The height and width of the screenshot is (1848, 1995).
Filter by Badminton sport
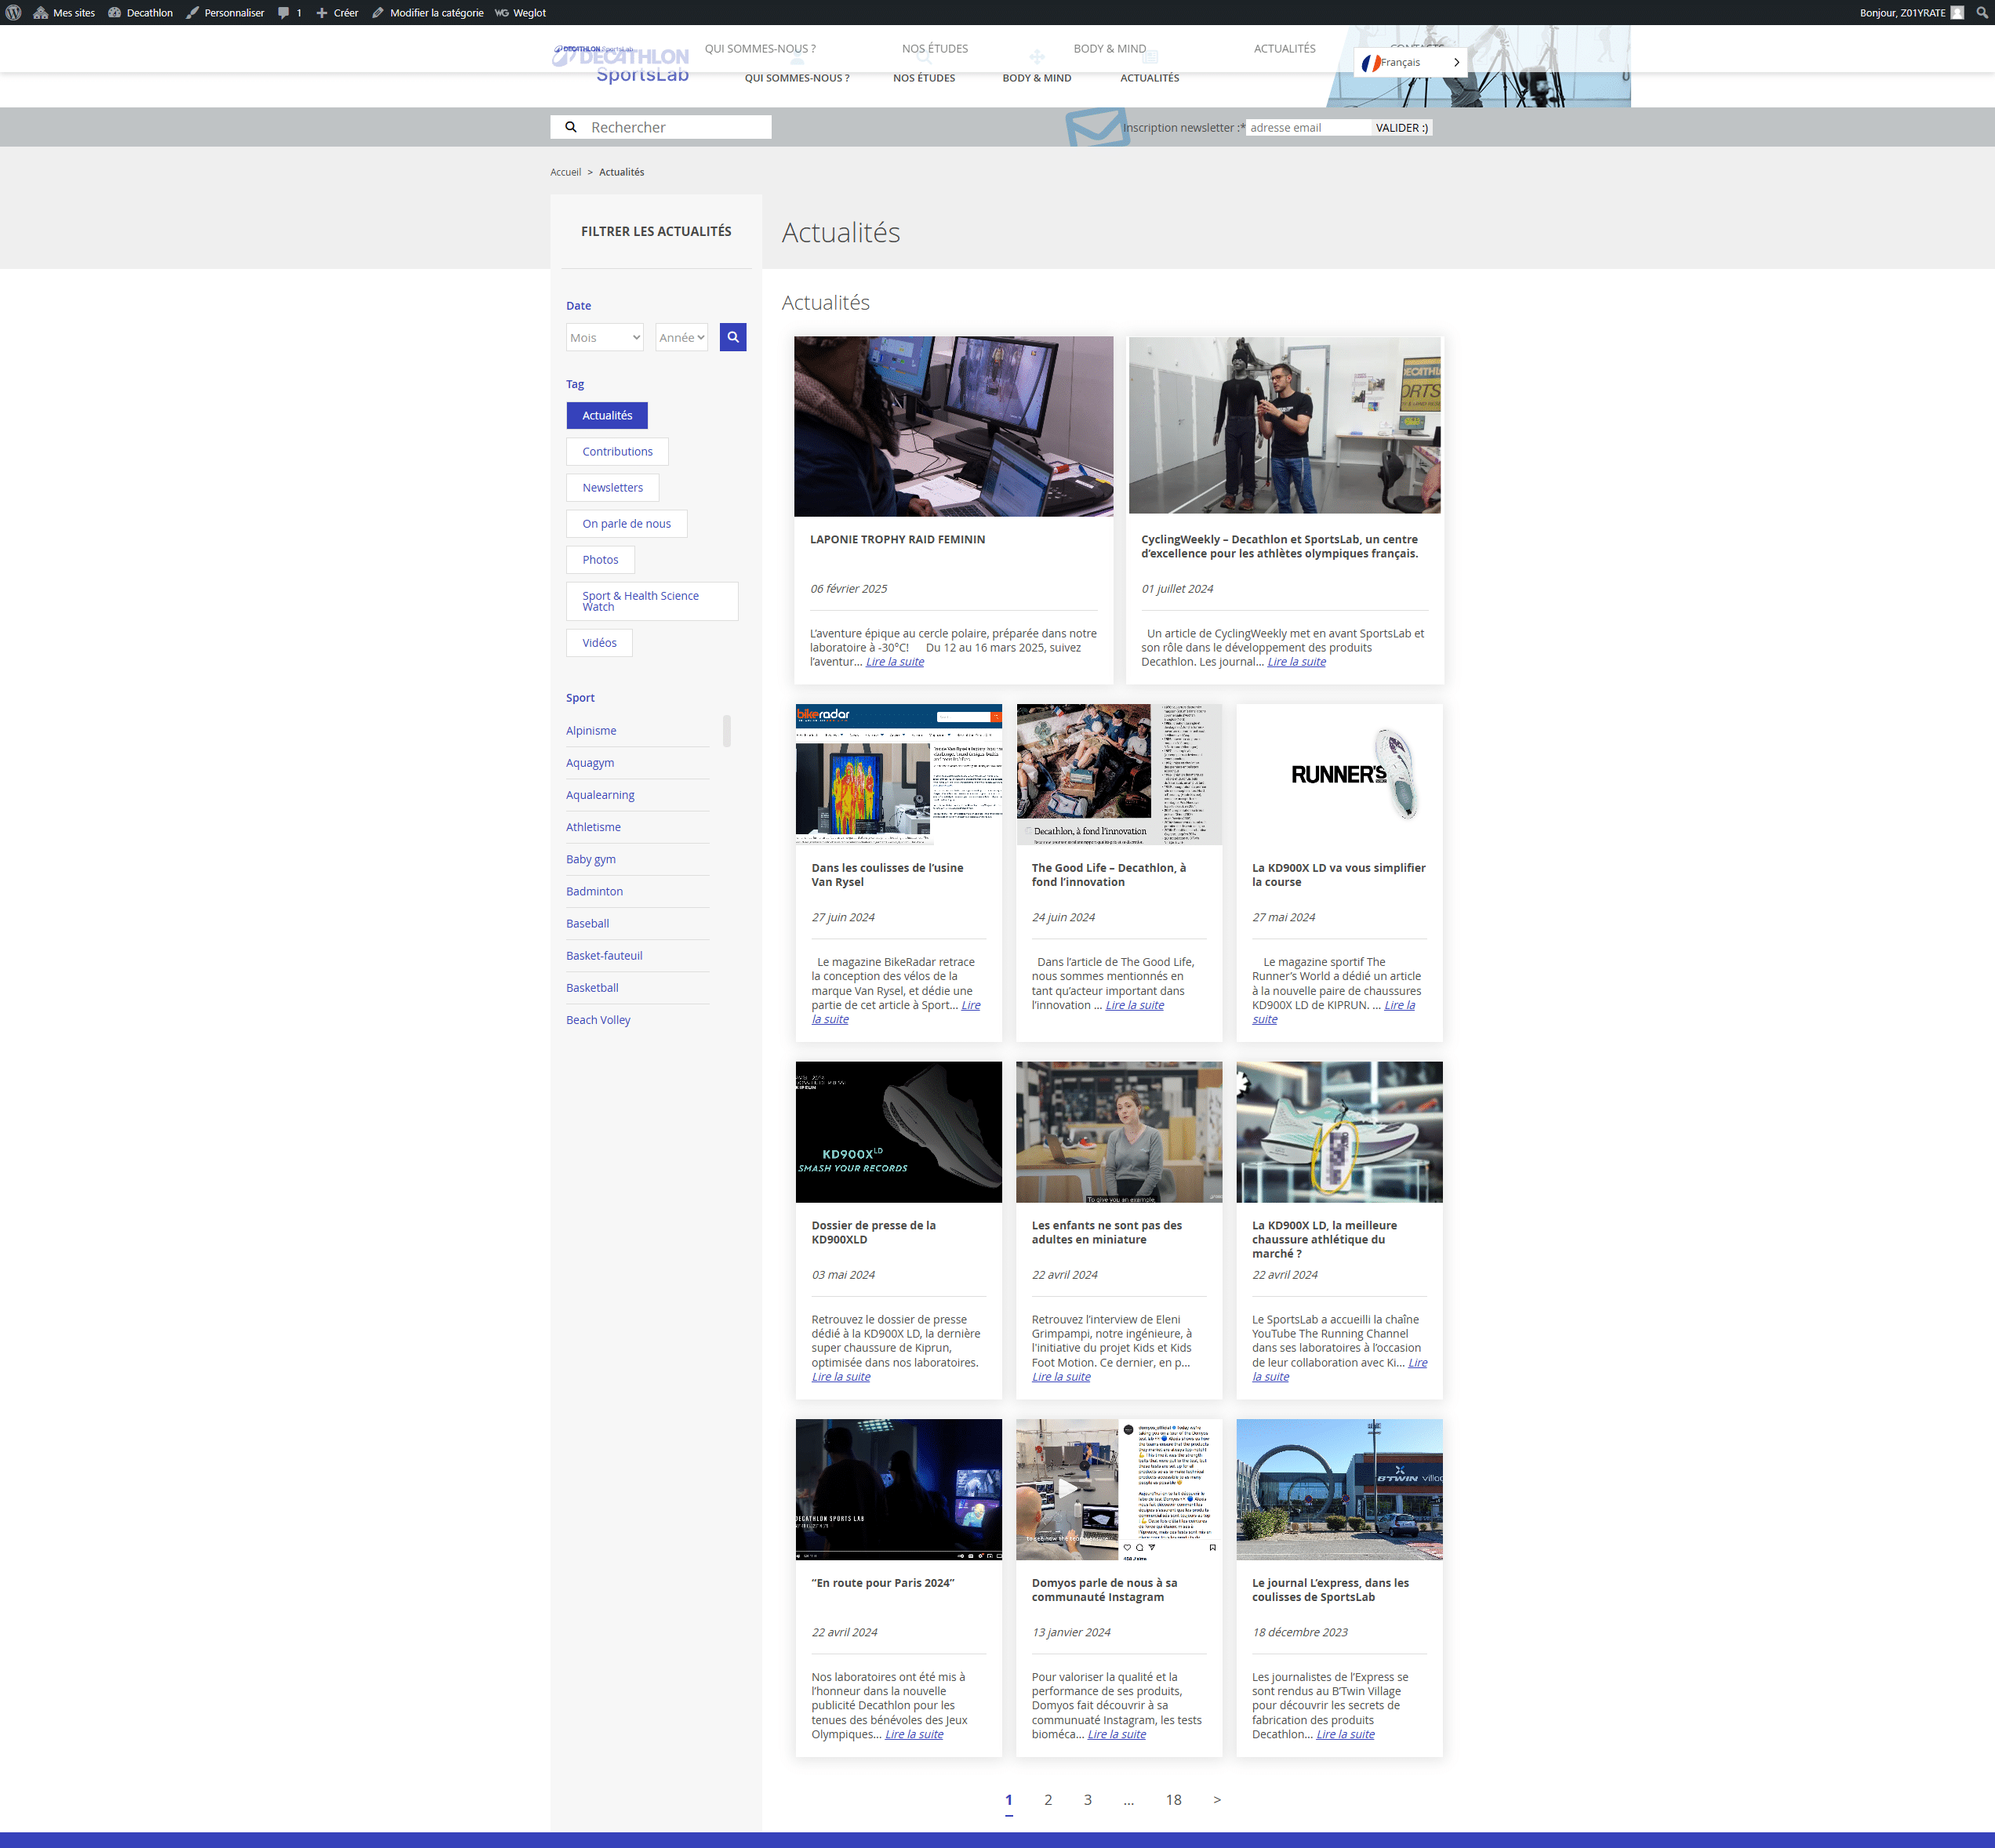click(x=594, y=891)
